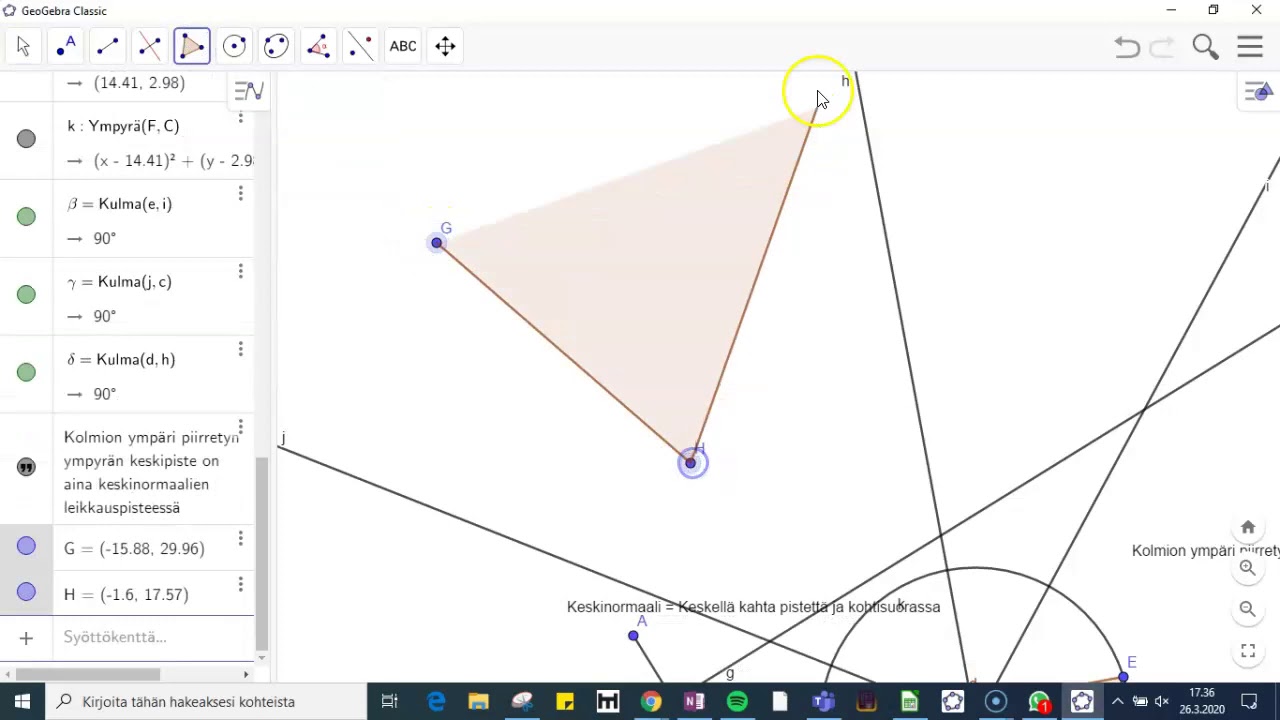Open the search magnifier in toolbar
This screenshot has height=720, width=1280.
tap(1205, 47)
